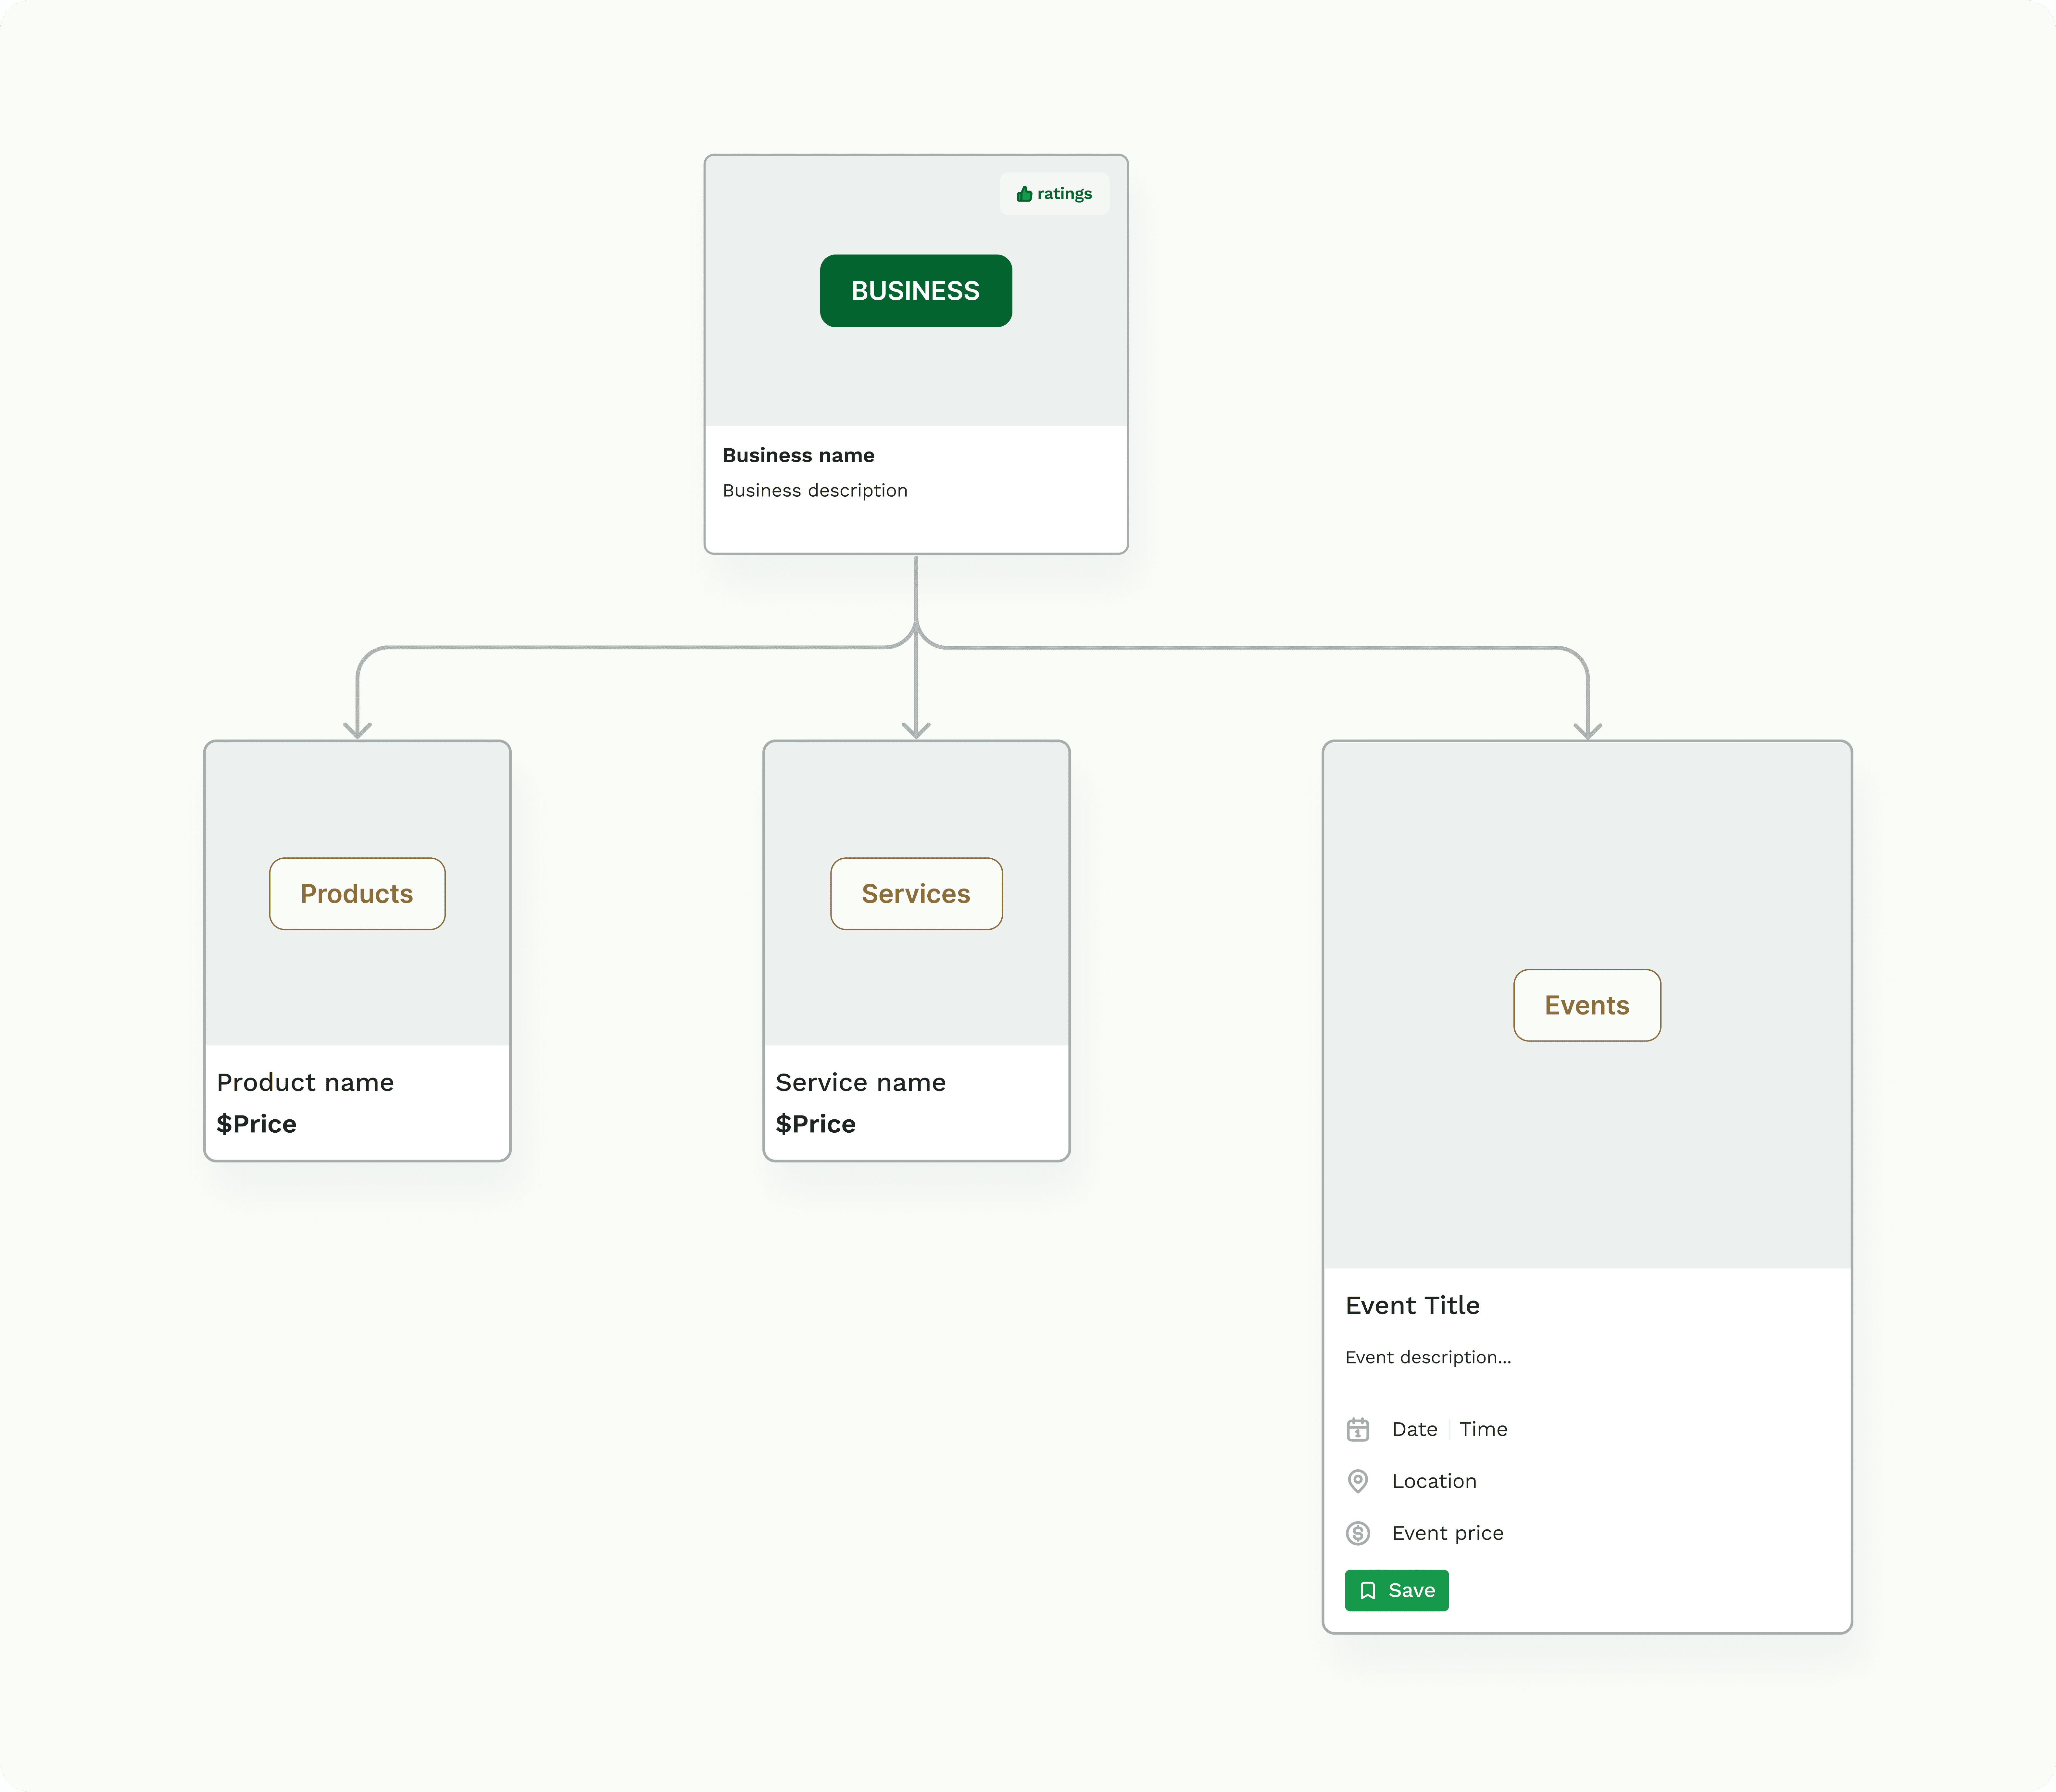Select the calendar icon beside Date
Screen dimensions: 2056x1792
click(1358, 1429)
